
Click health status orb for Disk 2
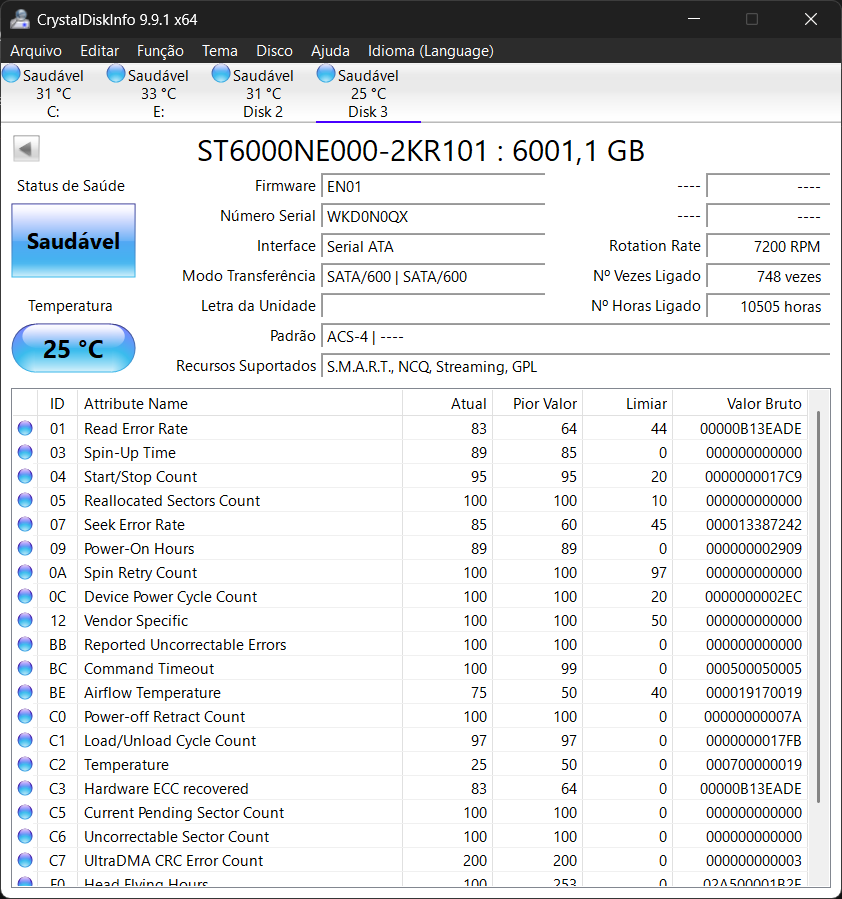point(221,74)
